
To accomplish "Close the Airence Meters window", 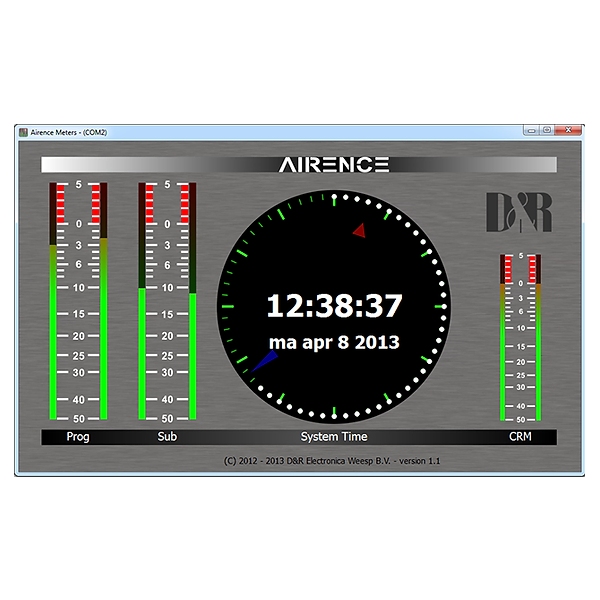I will click(568, 130).
